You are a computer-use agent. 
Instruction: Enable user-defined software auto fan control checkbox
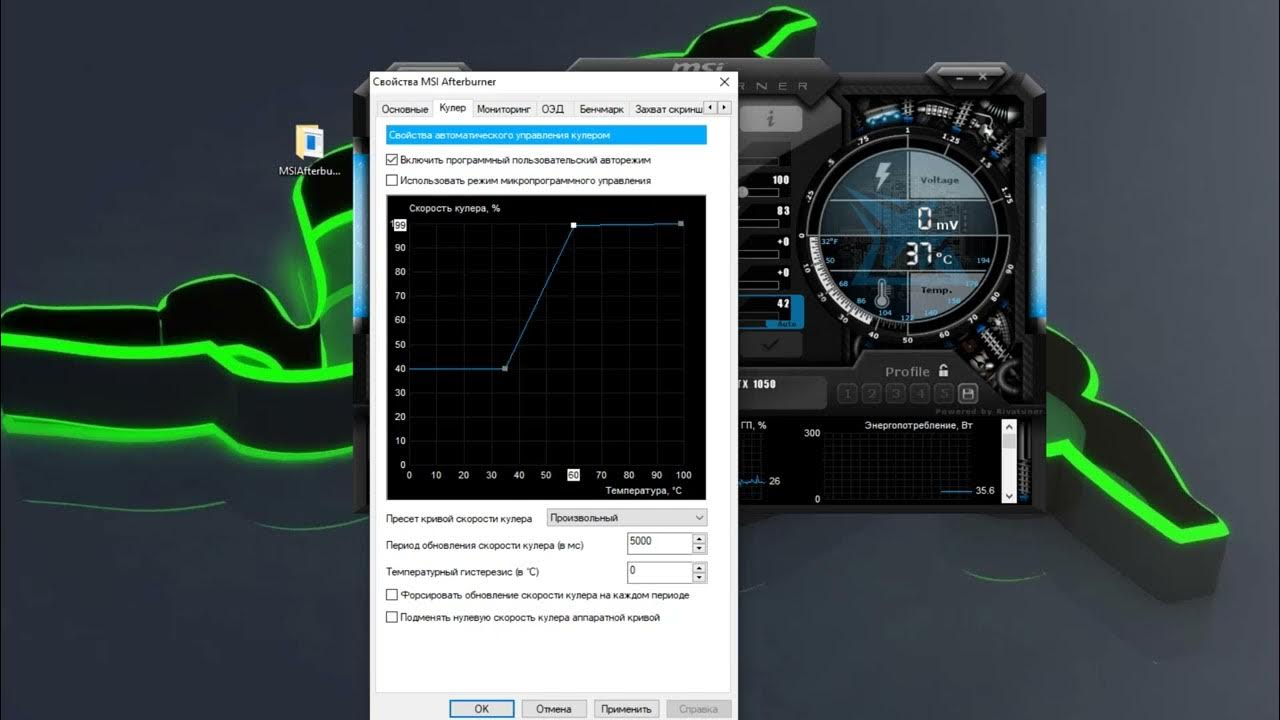pos(392,159)
